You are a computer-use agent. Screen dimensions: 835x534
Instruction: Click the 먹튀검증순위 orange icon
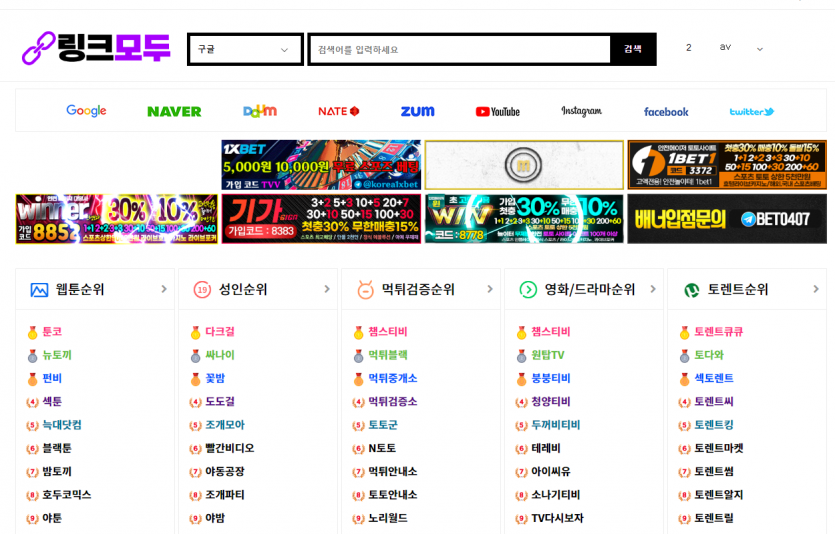[365, 290]
